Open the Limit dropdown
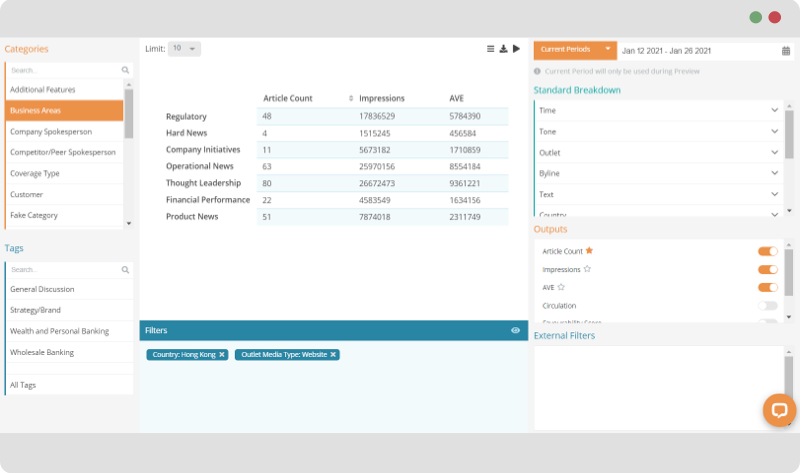 click(184, 48)
